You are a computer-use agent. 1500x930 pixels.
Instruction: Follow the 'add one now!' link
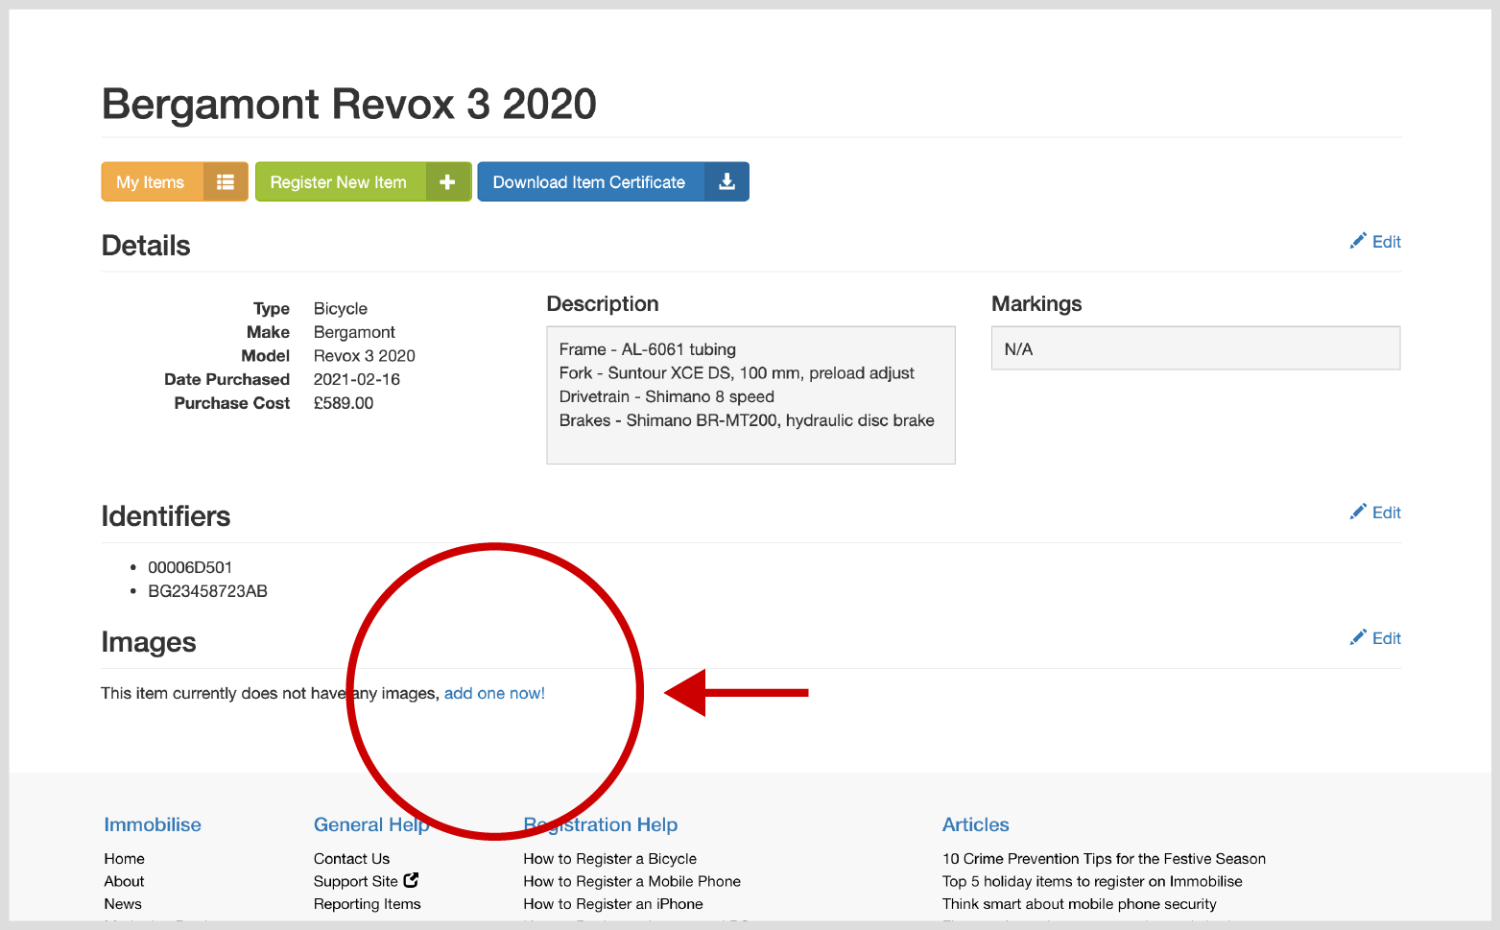[x=494, y=693]
